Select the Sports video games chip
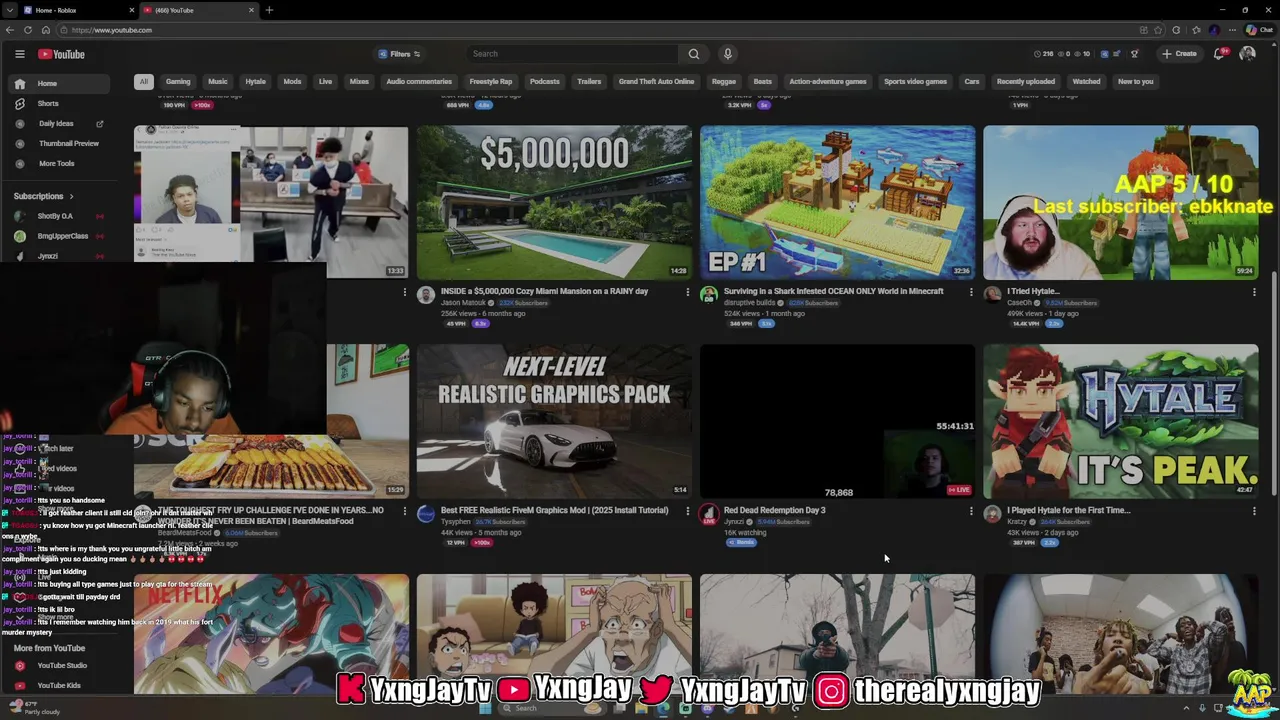1280x720 pixels. (x=915, y=82)
